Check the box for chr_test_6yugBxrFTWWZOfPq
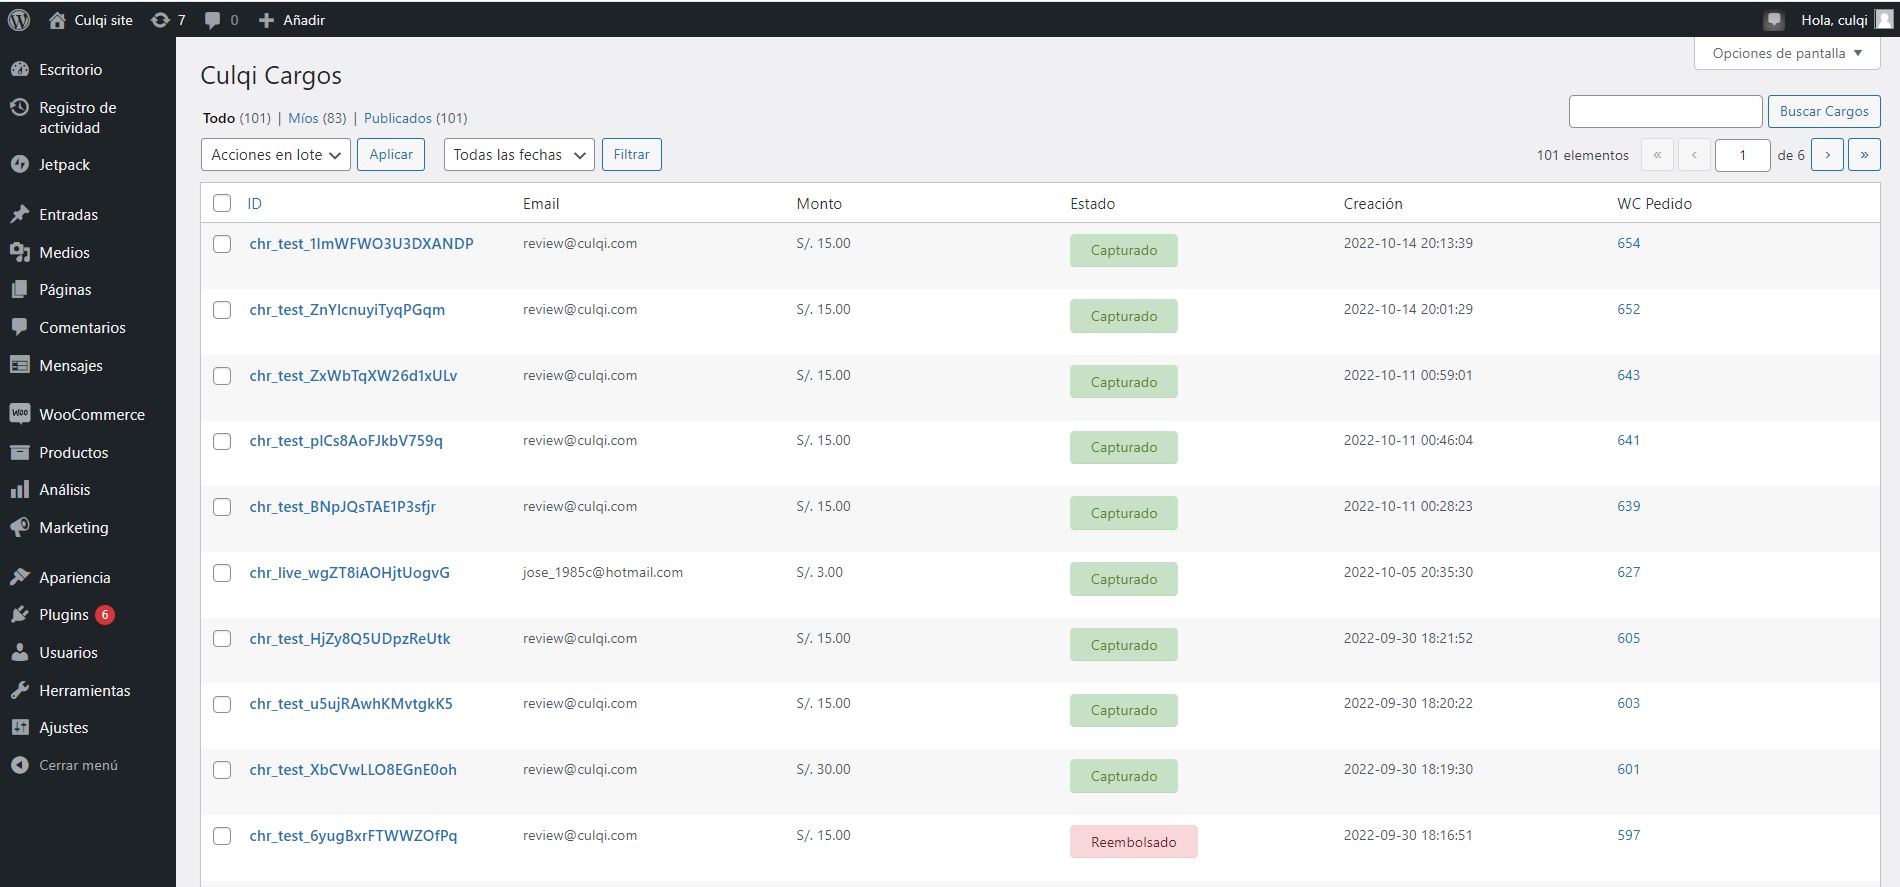 coord(222,836)
